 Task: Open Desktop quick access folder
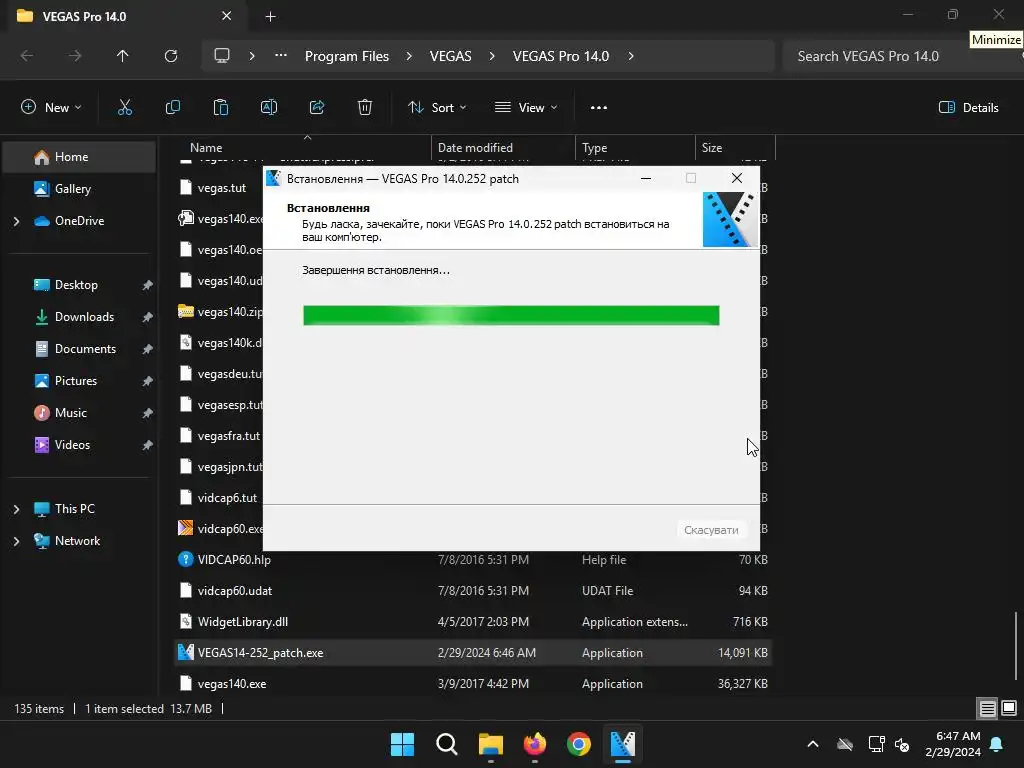[79, 285]
